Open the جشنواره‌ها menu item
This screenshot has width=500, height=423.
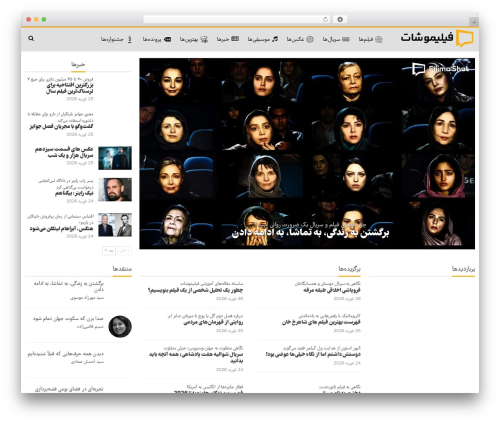(x=112, y=39)
